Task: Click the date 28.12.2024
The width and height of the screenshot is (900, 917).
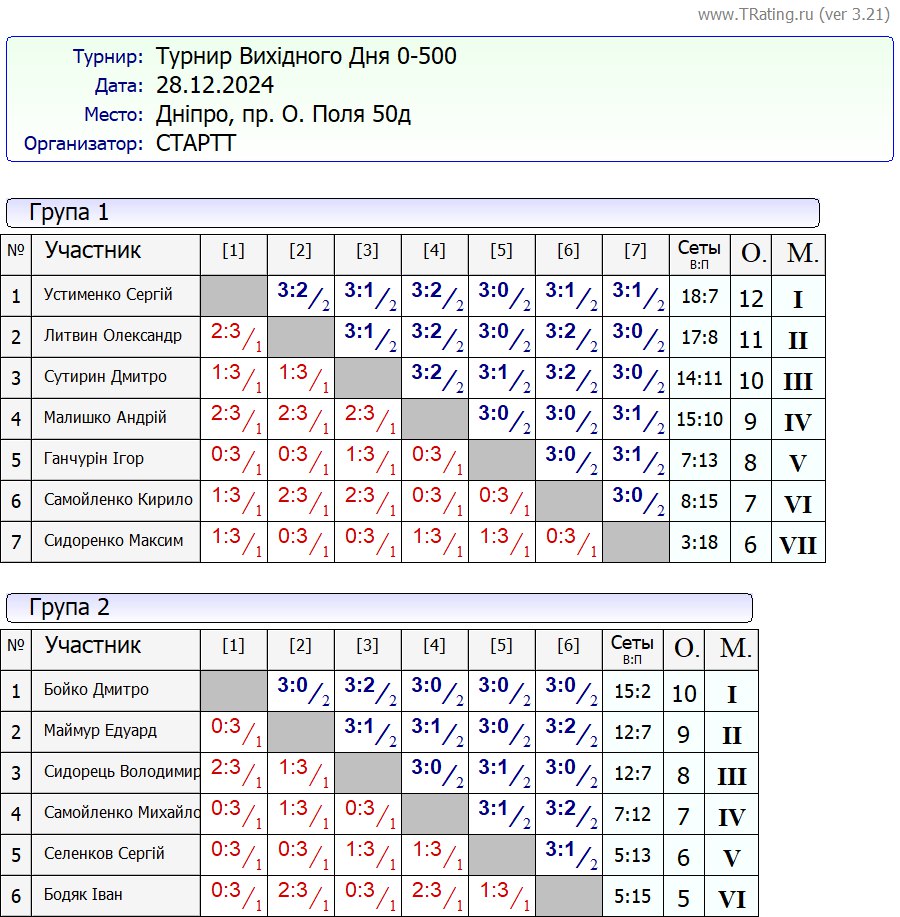Action: [215, 85]
